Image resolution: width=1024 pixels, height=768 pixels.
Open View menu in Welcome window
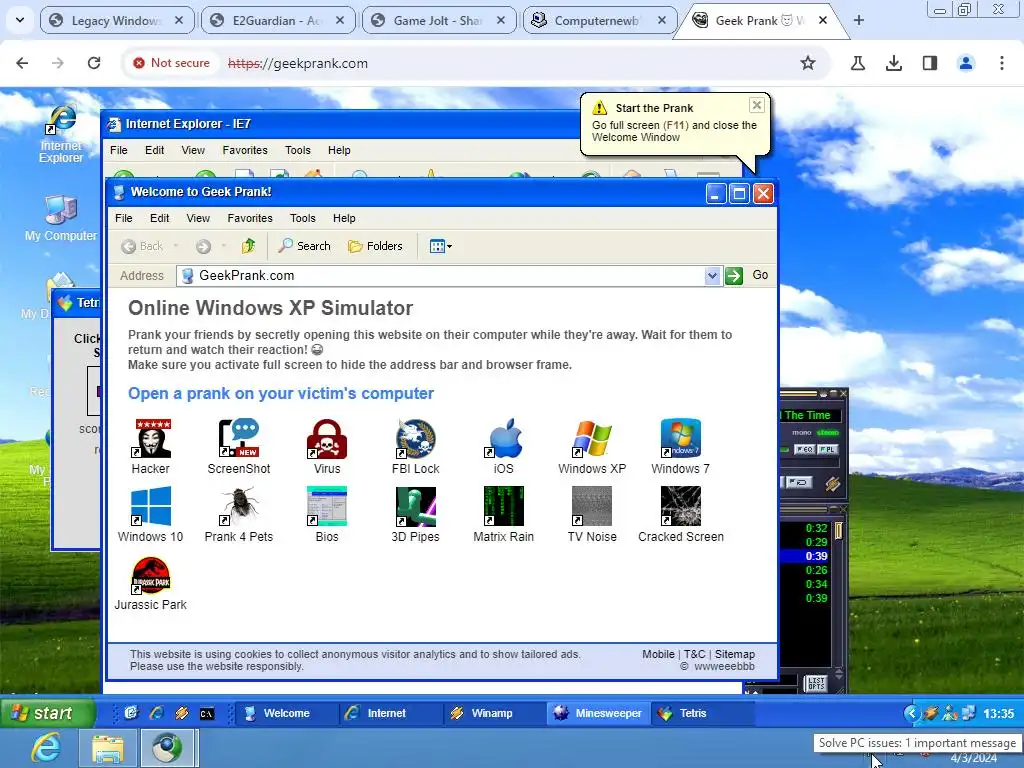click(x=198, y=218)
